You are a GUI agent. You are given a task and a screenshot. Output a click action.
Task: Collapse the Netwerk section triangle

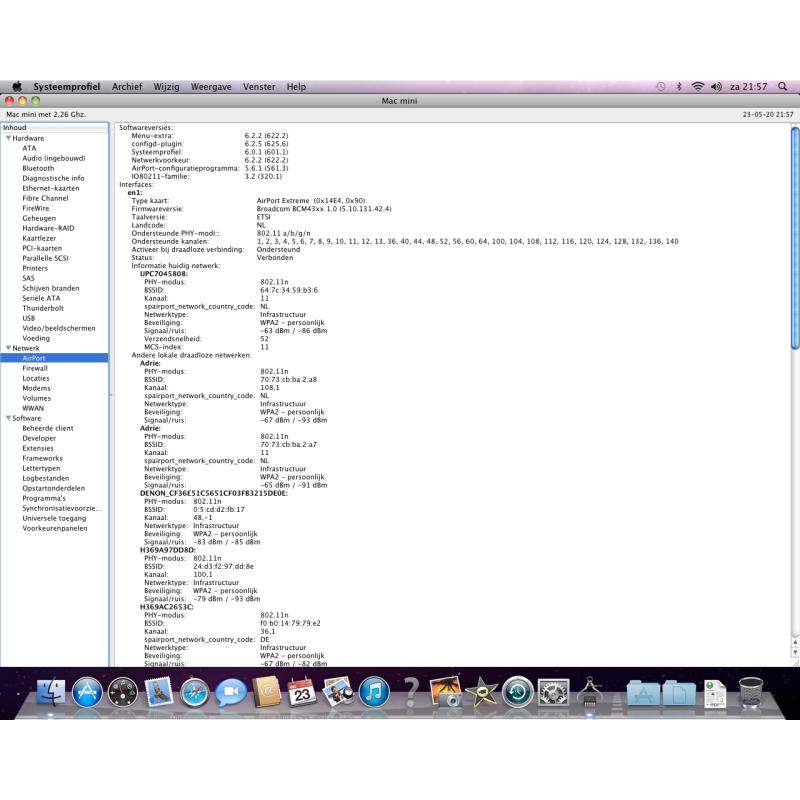pyautogui.click(x=8, y=347)
